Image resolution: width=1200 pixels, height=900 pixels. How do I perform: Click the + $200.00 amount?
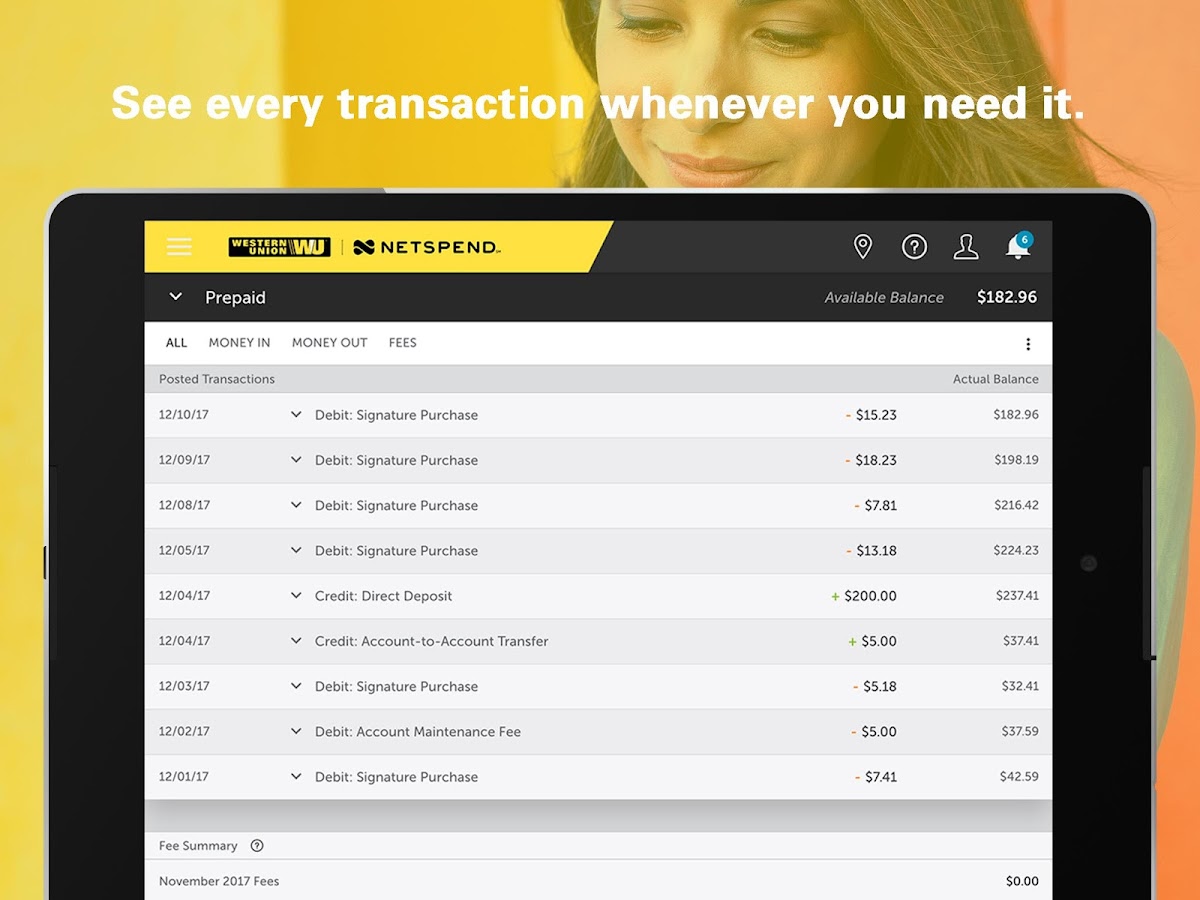point(864,596)
